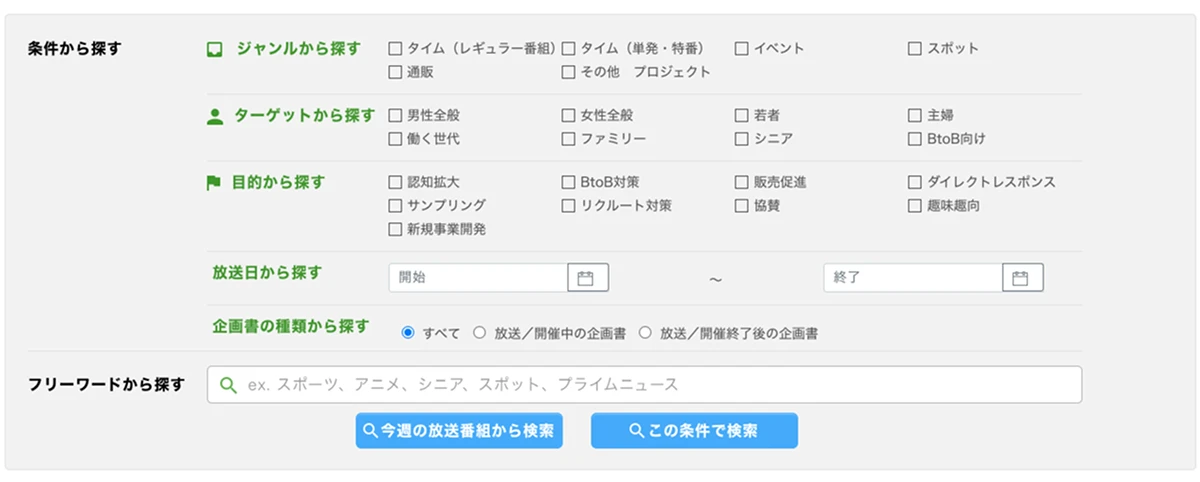Check the 女性全般 target checkbox
The image size is (1200, 482).
[569, 116]
